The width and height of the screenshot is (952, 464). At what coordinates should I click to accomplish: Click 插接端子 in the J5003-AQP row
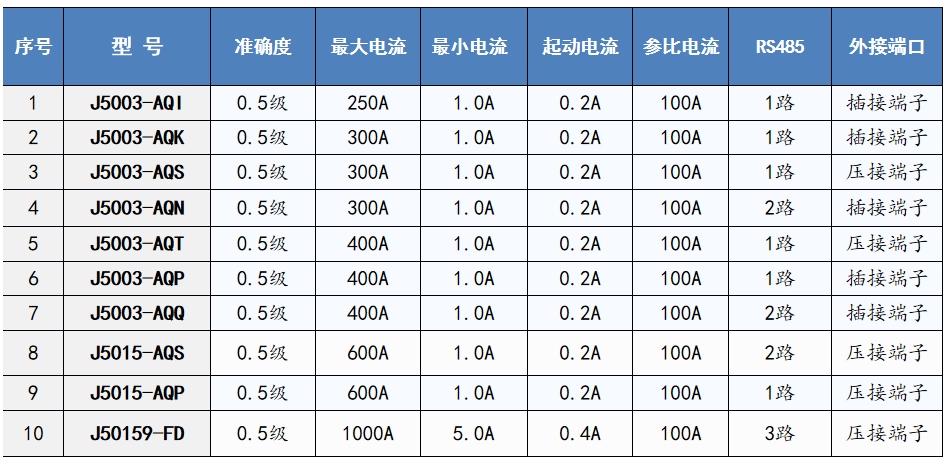(887, 279)
